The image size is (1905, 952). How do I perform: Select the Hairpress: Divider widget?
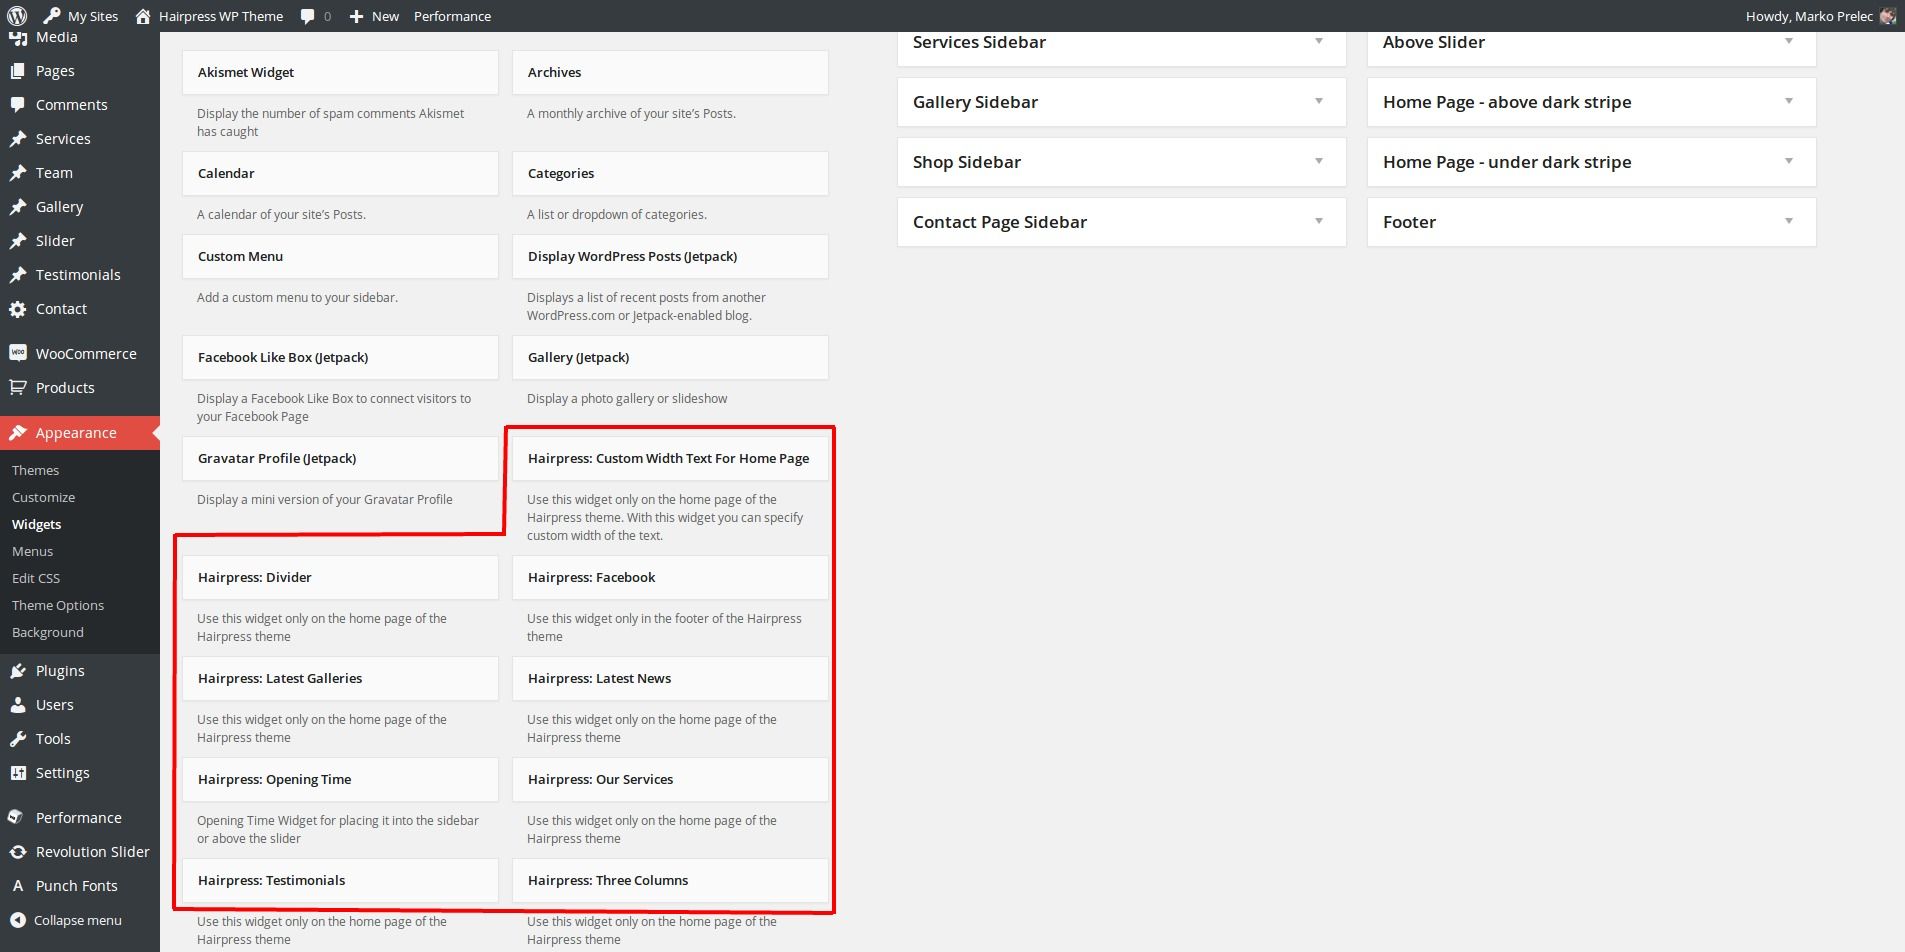[x=340, y=578]
